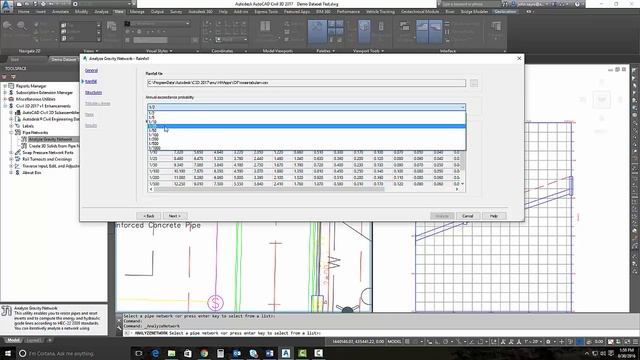Select highlighted 1/20 probability option

(306, 126)
